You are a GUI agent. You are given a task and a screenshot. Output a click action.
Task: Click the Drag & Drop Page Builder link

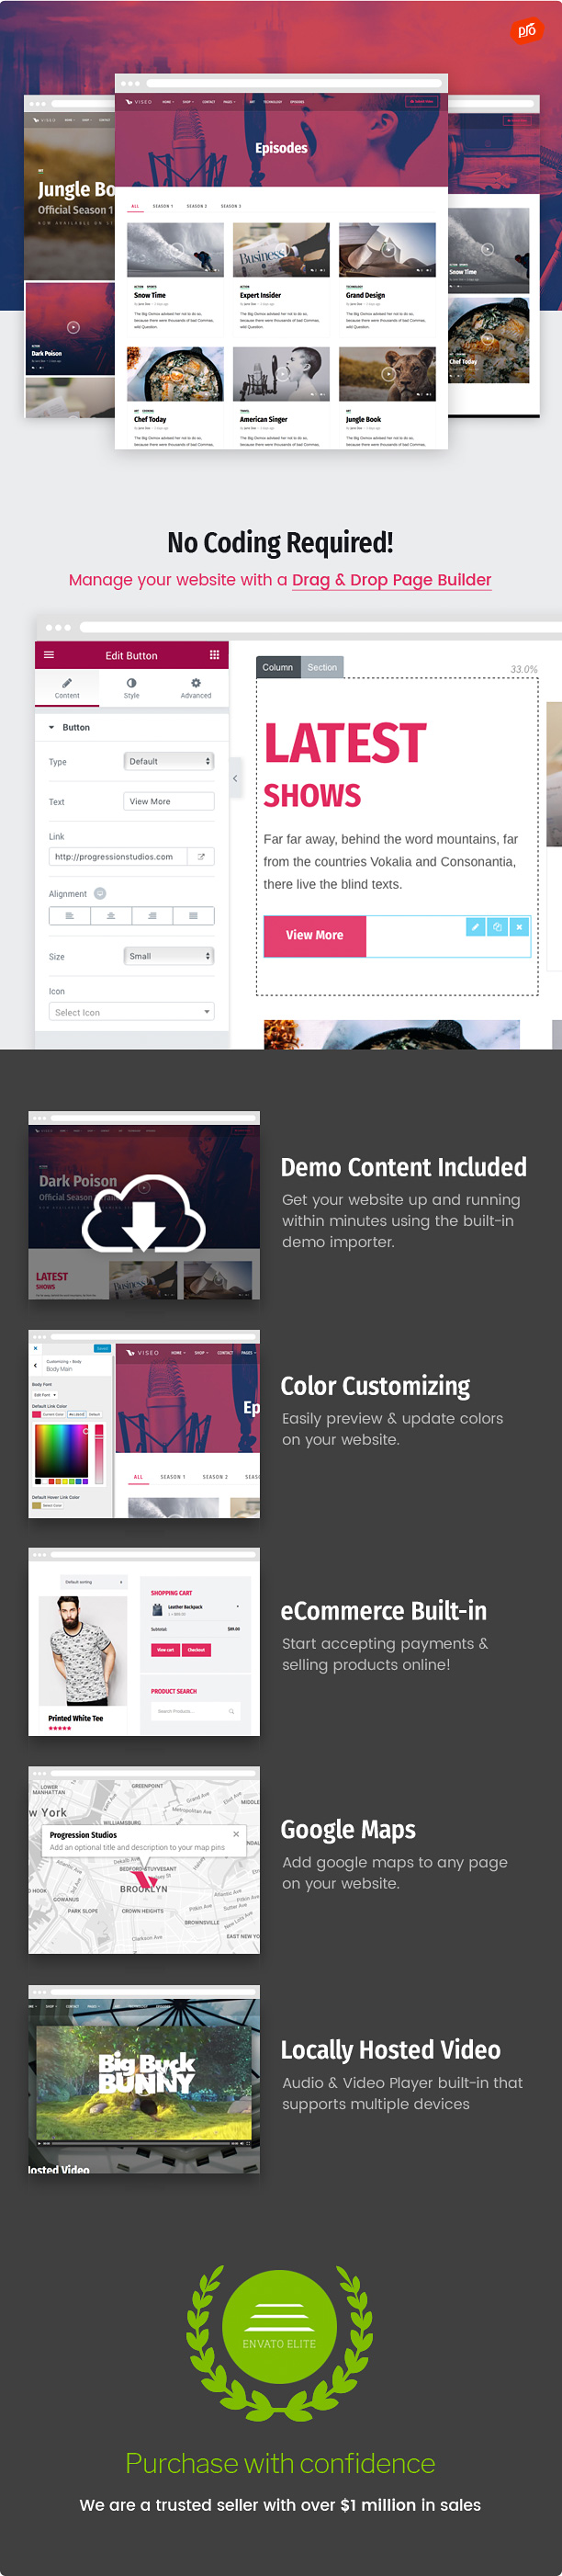coord(391,580)
